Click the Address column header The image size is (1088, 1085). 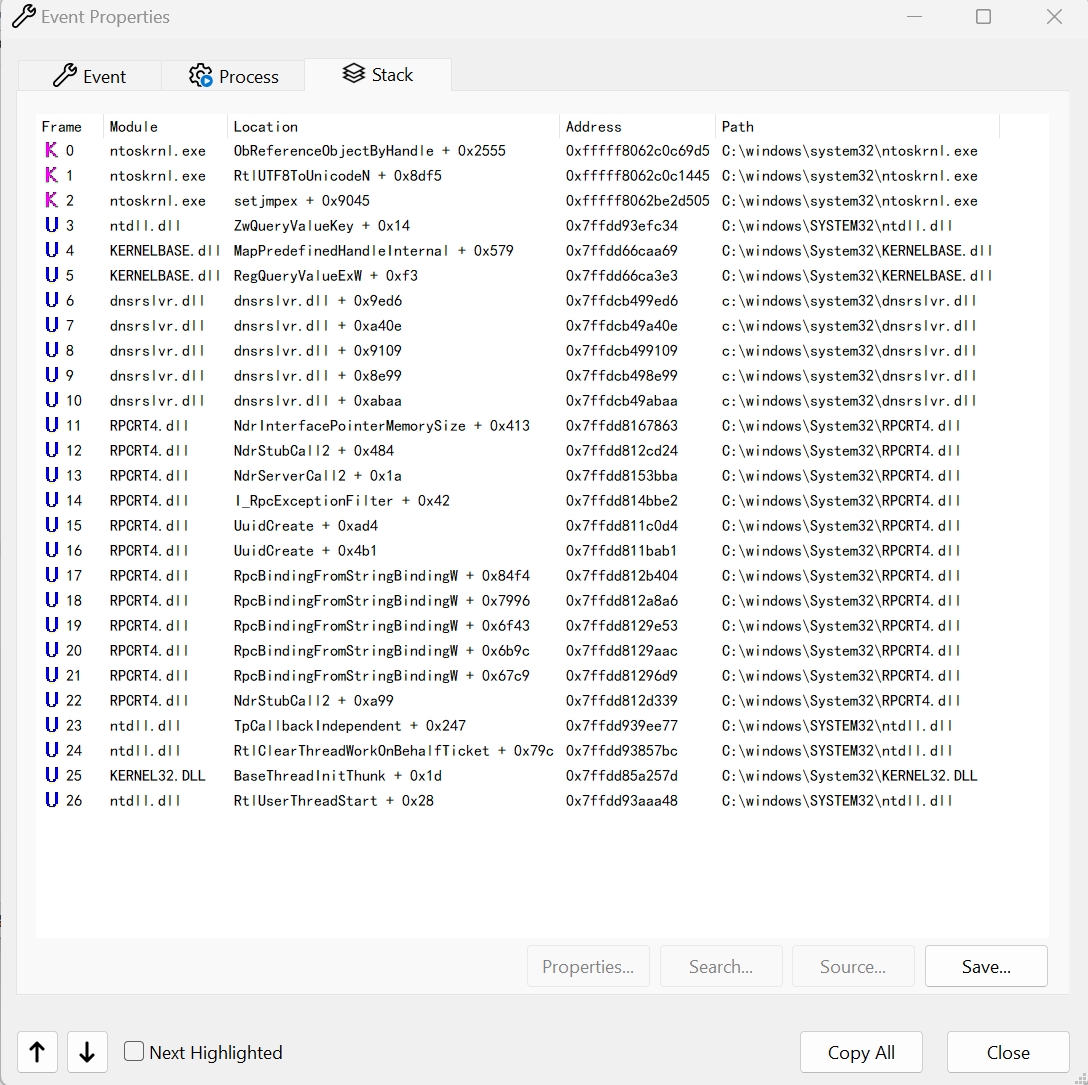(594, 127)
